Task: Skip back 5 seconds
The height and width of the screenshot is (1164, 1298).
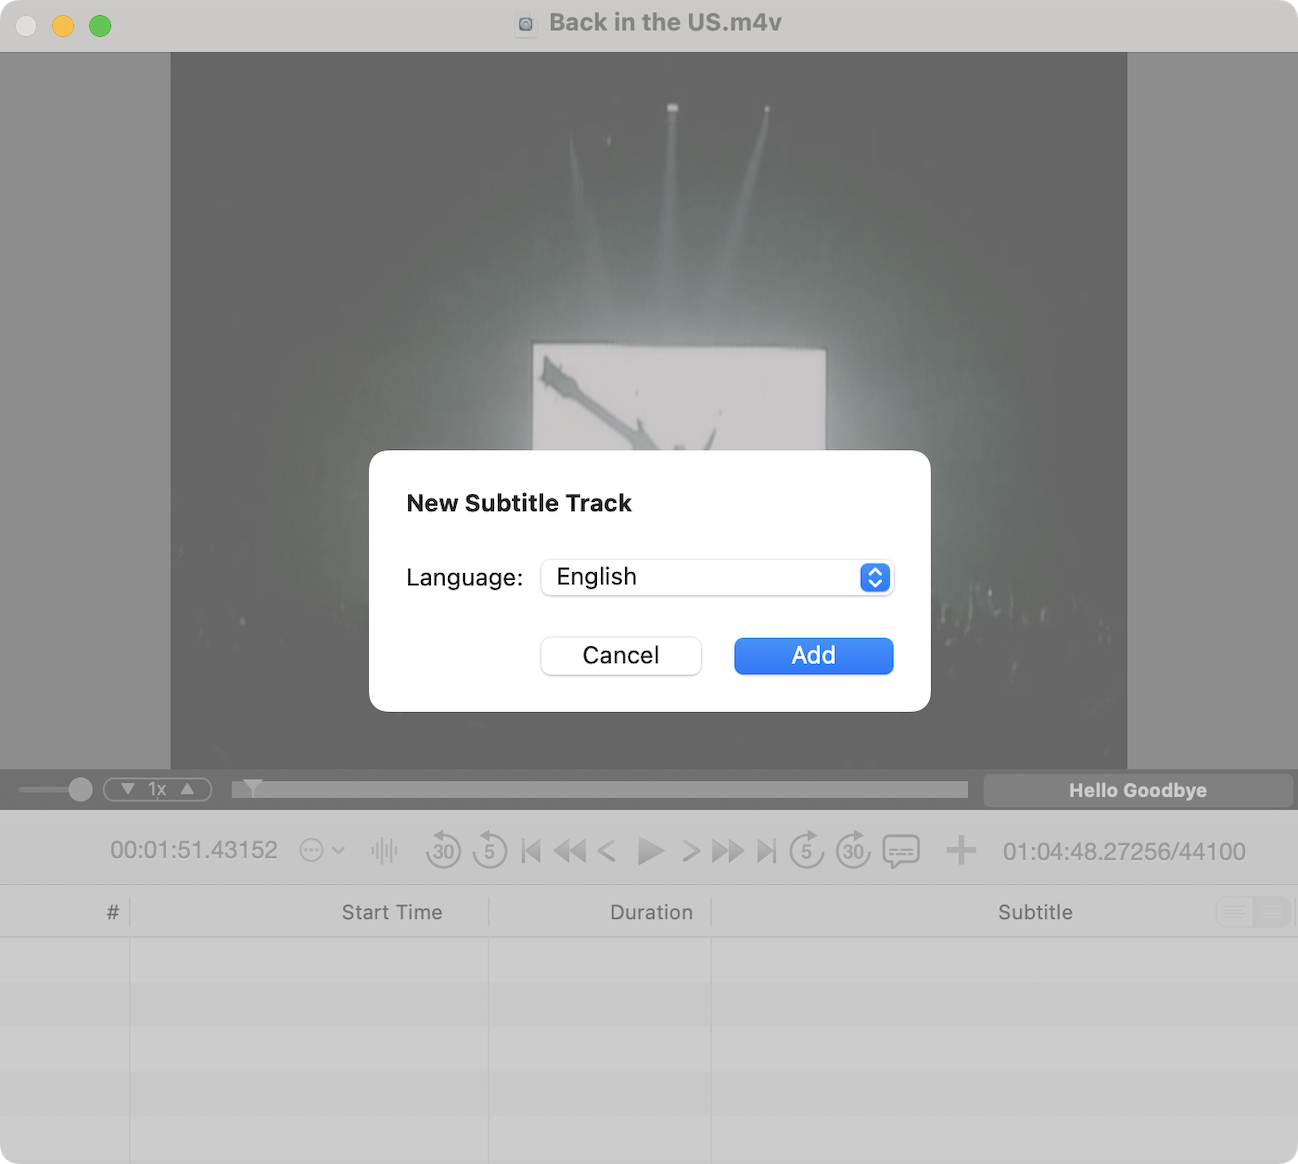Action: tap(489, 851)
